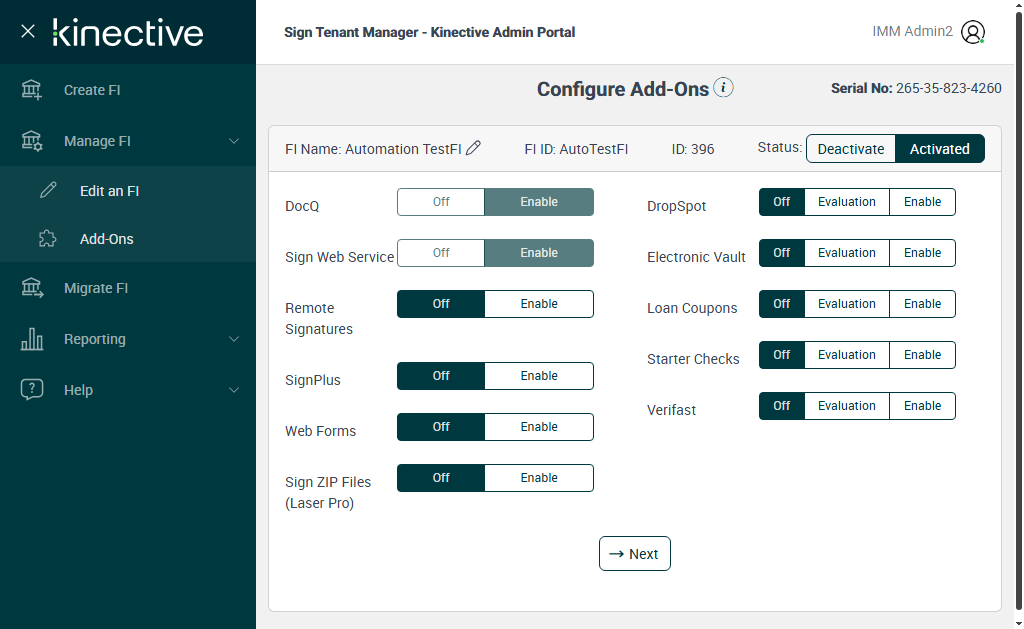Screen dimensions: 1024x629
Task: Enable Electronic Vault
Action: pyautogui.click(x=922, y=253)
